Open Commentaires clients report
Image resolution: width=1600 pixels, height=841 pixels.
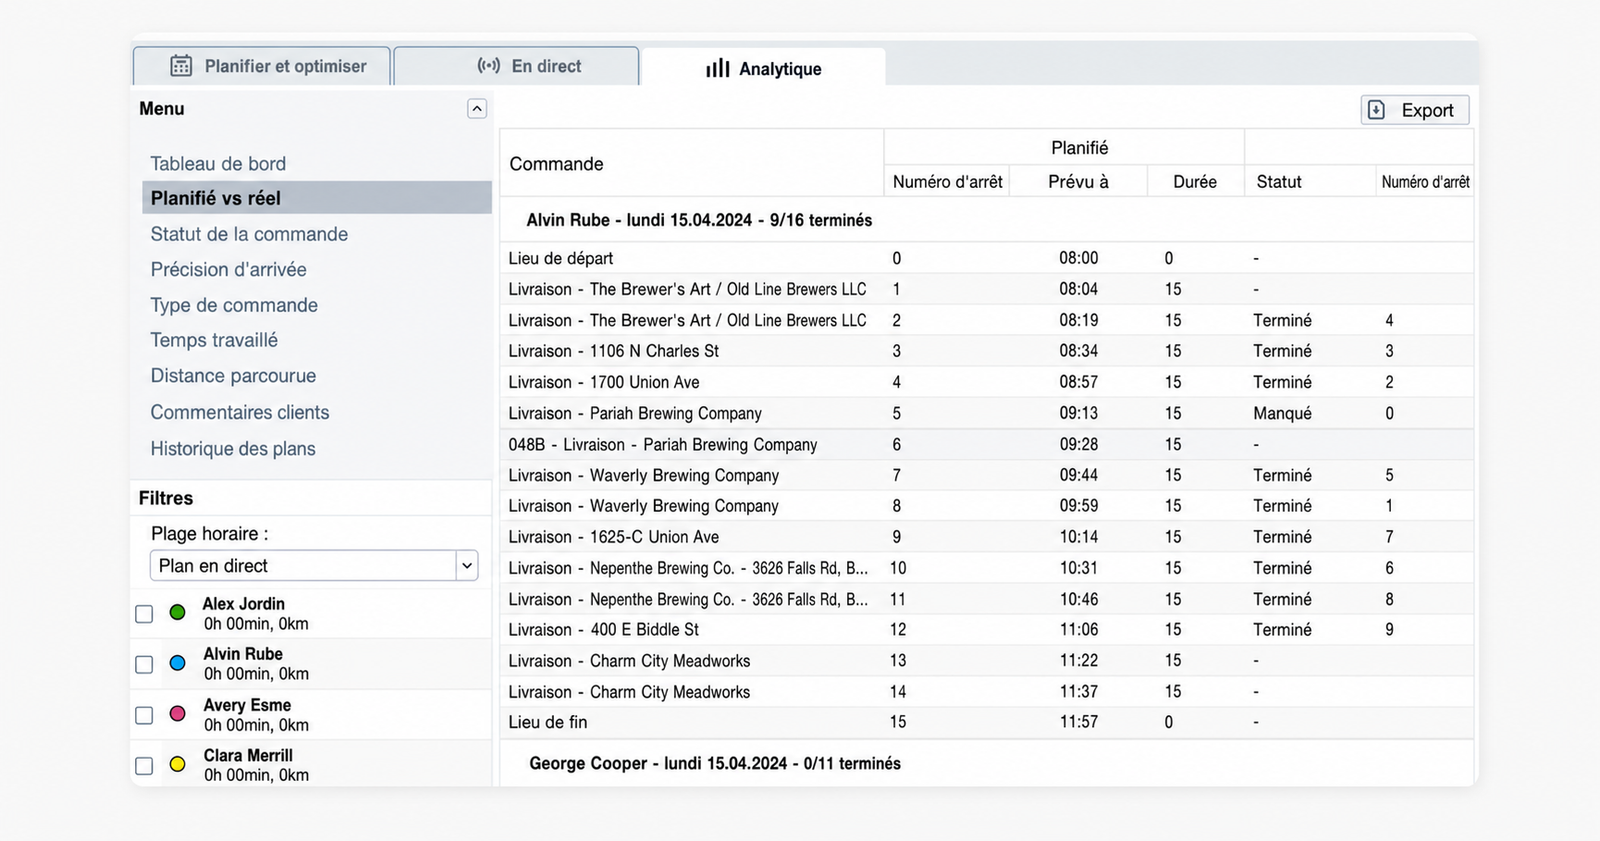point(240,412)
